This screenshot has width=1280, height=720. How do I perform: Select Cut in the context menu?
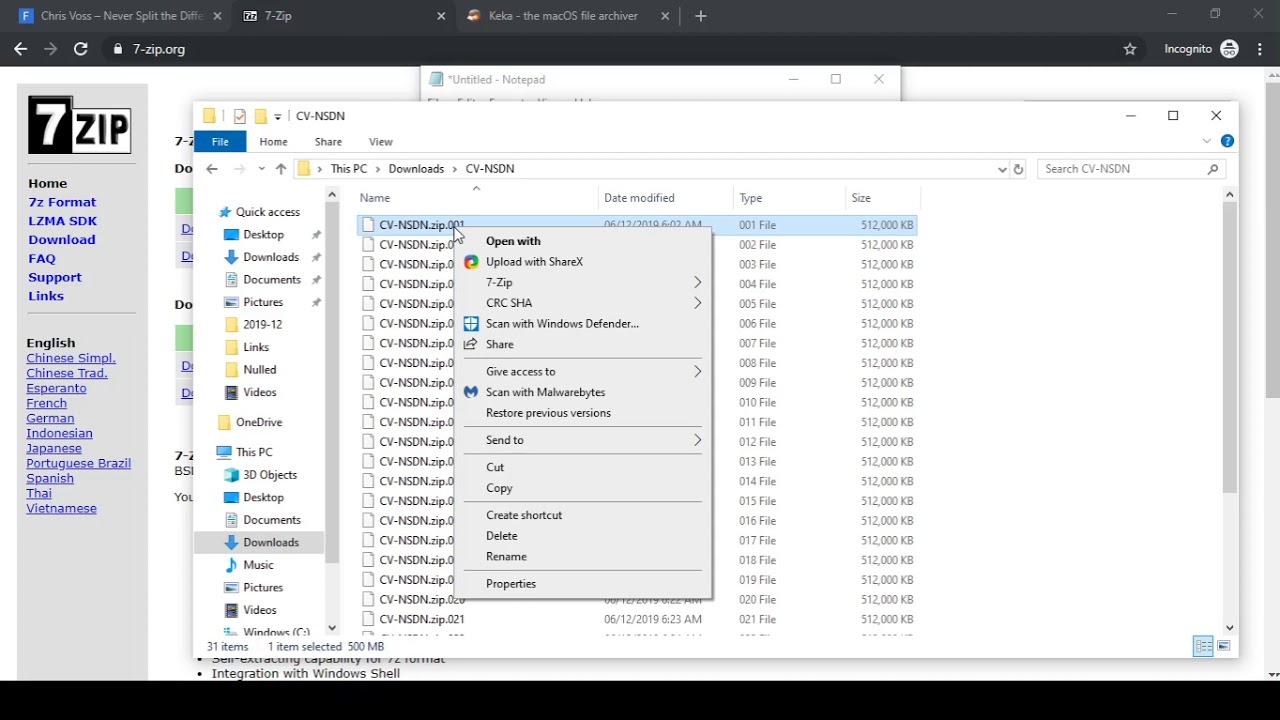[495, 467]
